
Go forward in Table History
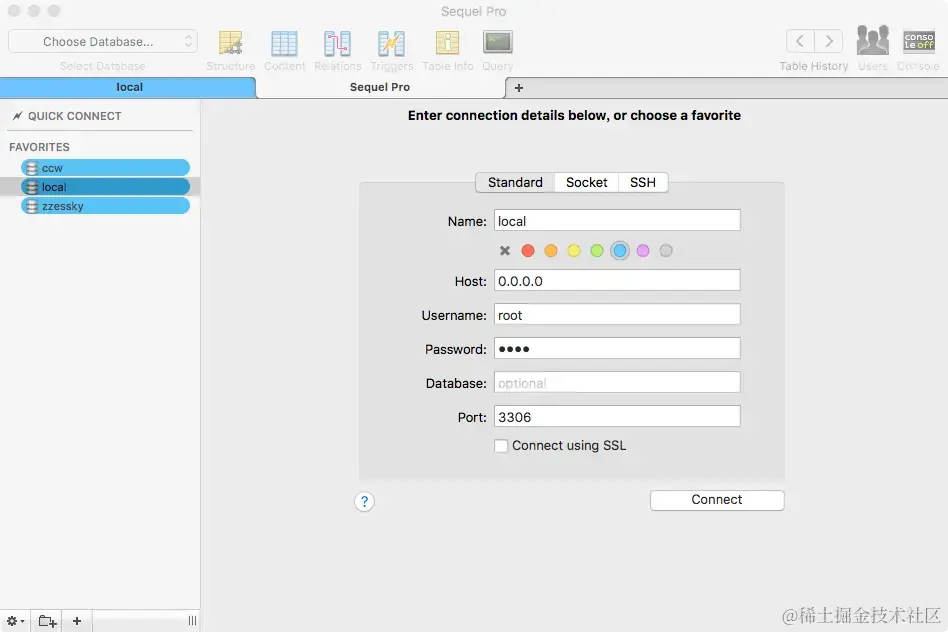pyautogui.click(x=829, y=41)
